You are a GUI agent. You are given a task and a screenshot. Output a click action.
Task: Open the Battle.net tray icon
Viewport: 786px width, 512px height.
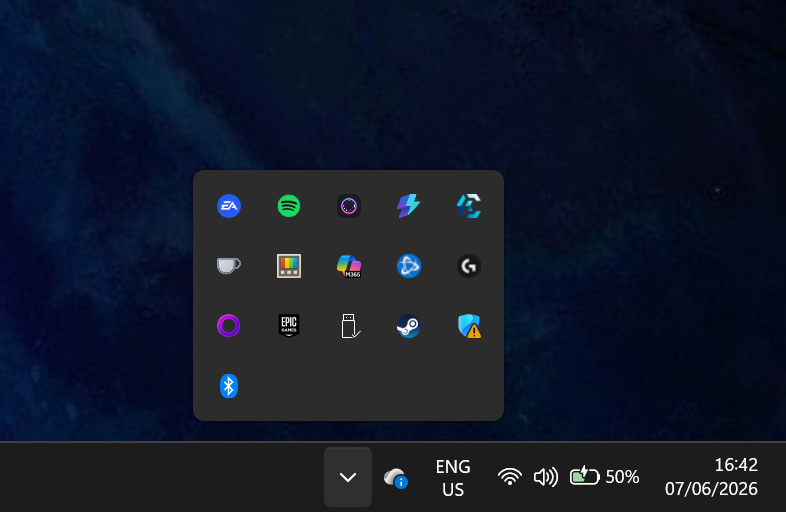tap(409, 266)
